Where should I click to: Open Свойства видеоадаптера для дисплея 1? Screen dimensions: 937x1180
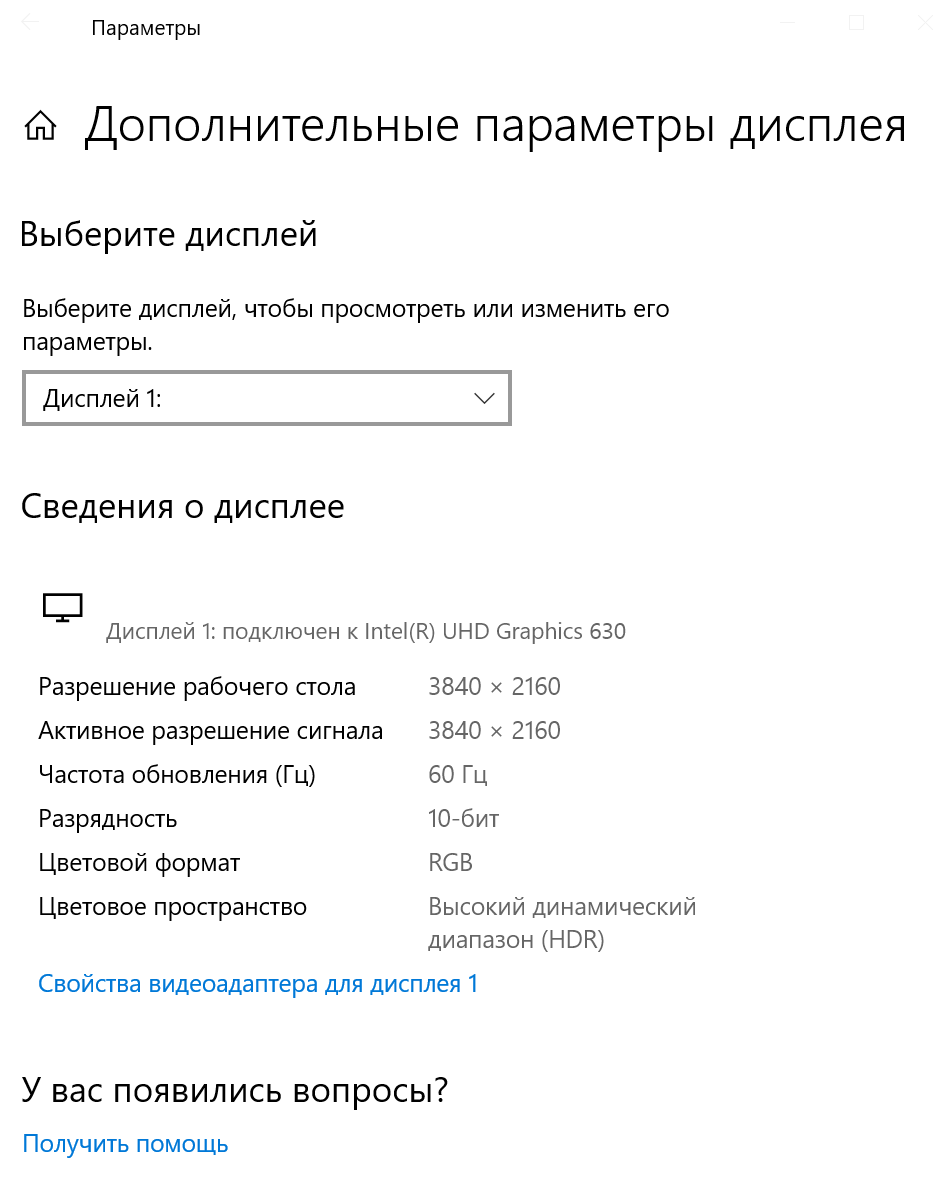258,984
